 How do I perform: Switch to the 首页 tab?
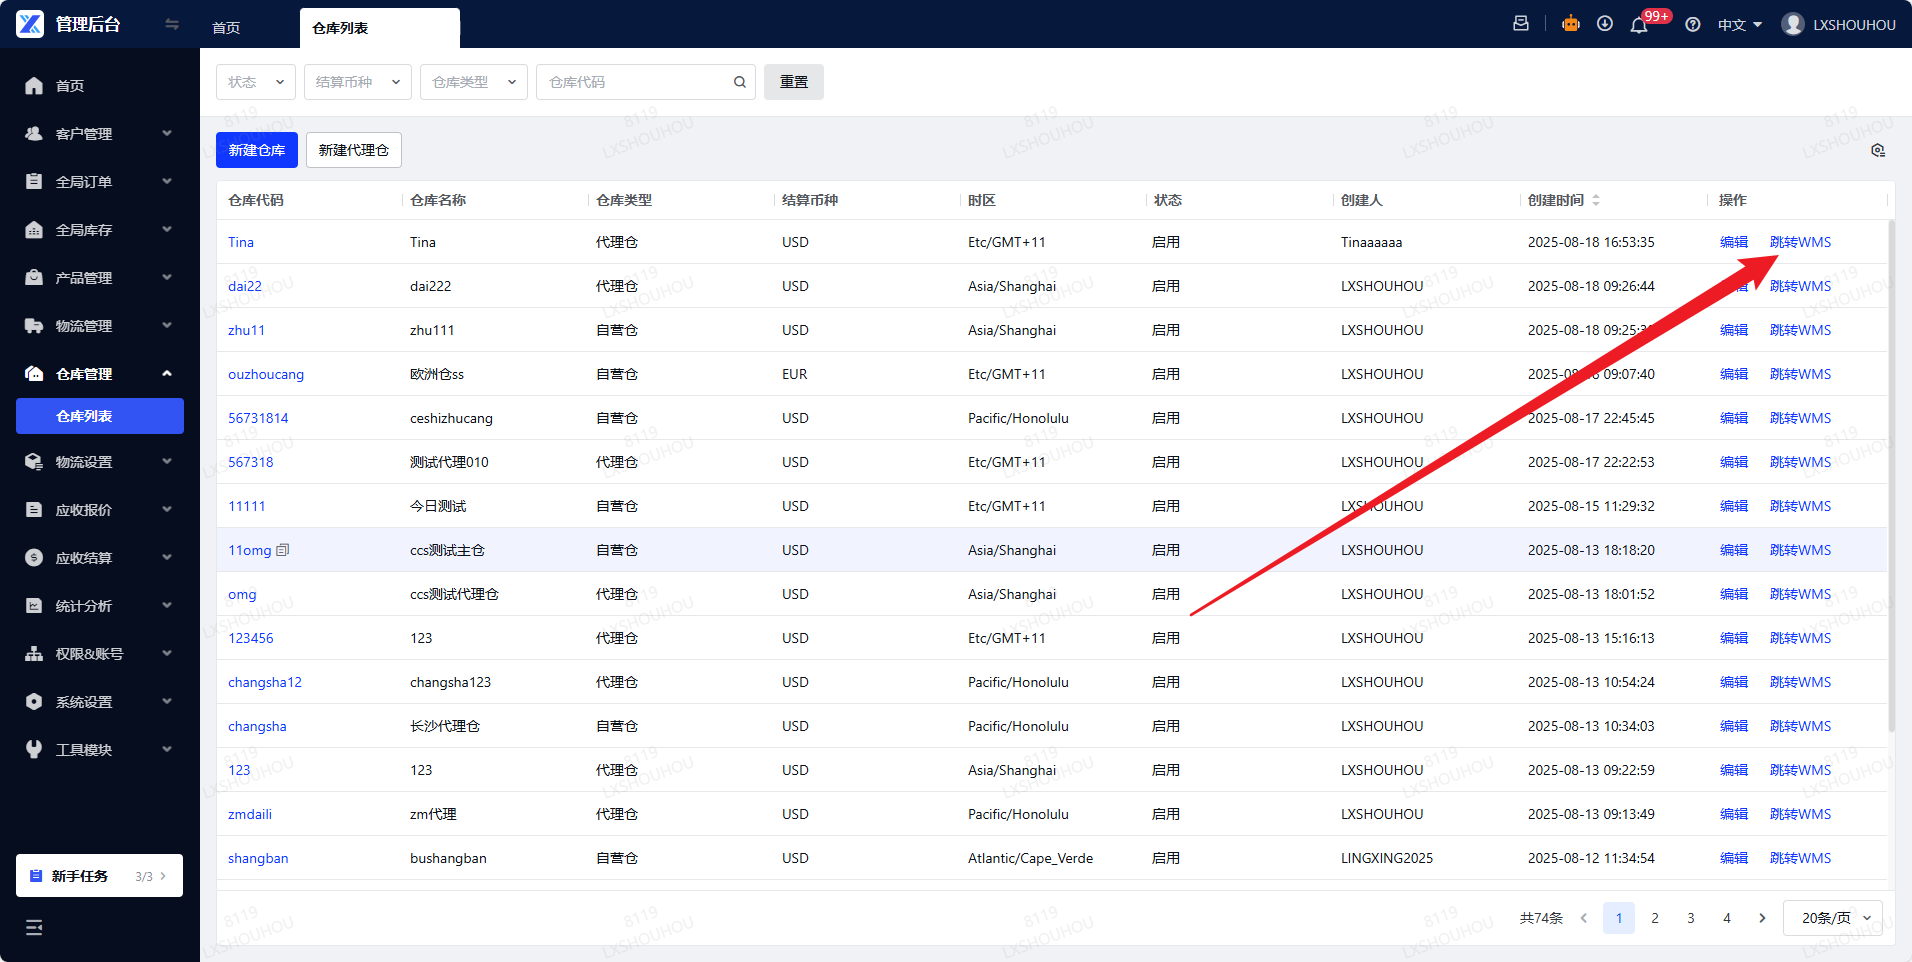click(x=226, y=28)
